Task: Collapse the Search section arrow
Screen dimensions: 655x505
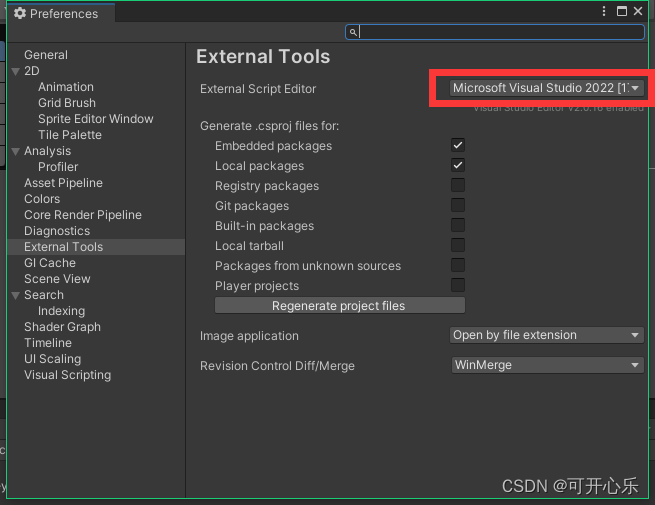Action: [15, 296]
